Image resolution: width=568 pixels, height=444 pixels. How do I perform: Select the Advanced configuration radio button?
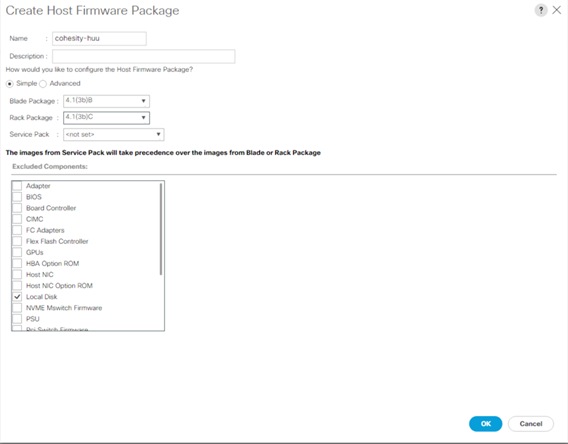43,84
